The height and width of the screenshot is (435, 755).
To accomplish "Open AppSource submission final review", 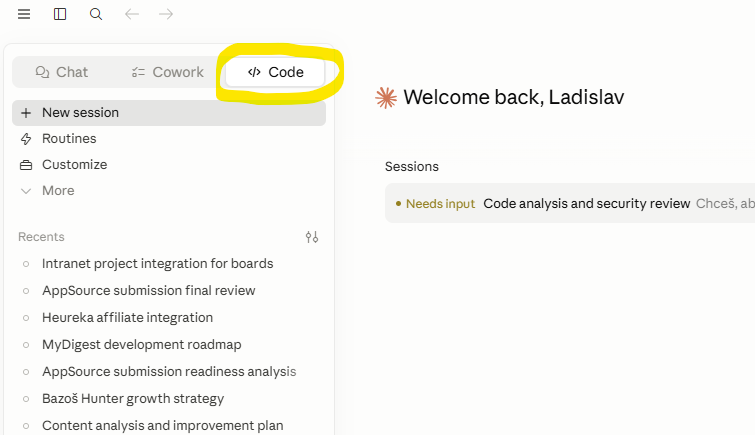I will click(148, 290).
